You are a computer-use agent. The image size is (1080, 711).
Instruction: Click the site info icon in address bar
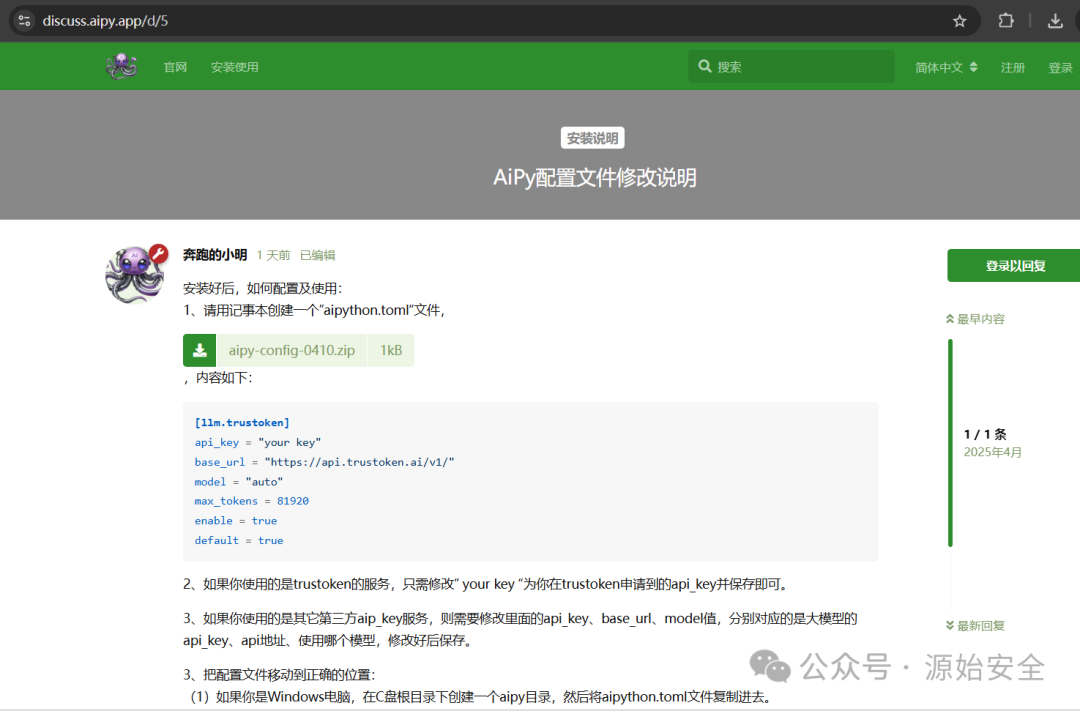pyautogui.click(x=24, y=21)
